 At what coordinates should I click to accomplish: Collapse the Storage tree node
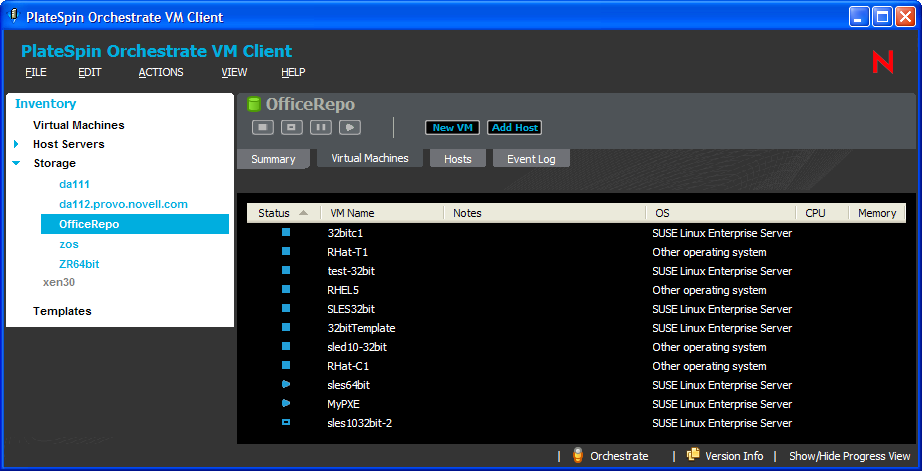tap(16, 163)
